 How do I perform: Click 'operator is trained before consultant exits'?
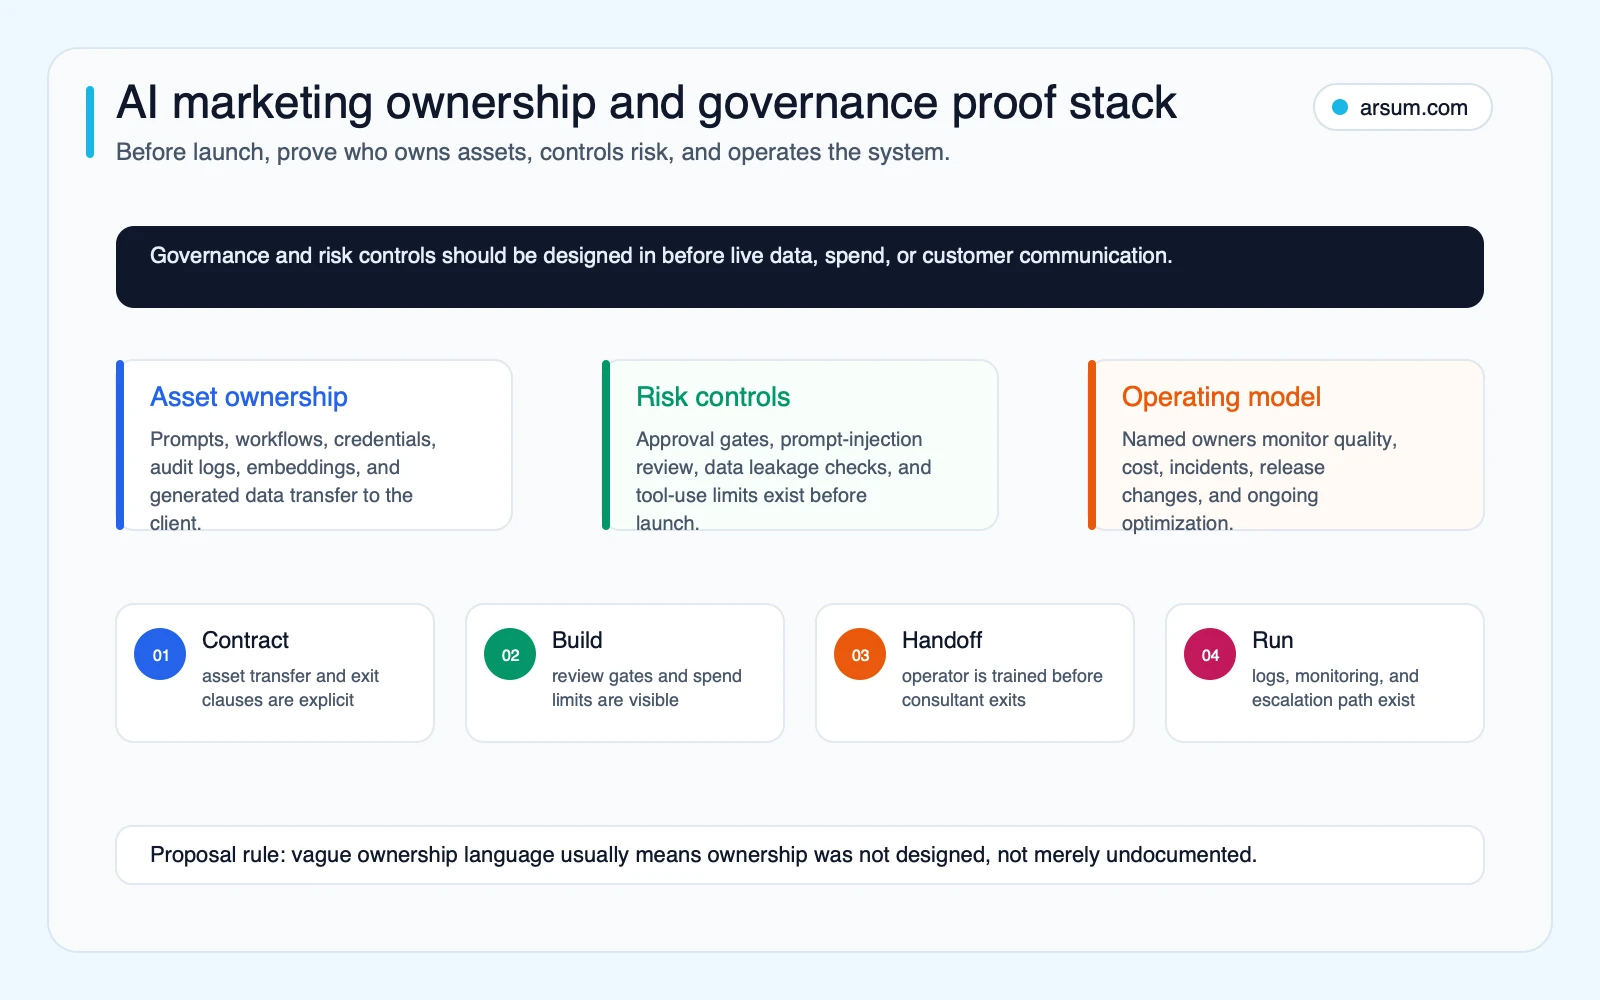[1002, 688]
